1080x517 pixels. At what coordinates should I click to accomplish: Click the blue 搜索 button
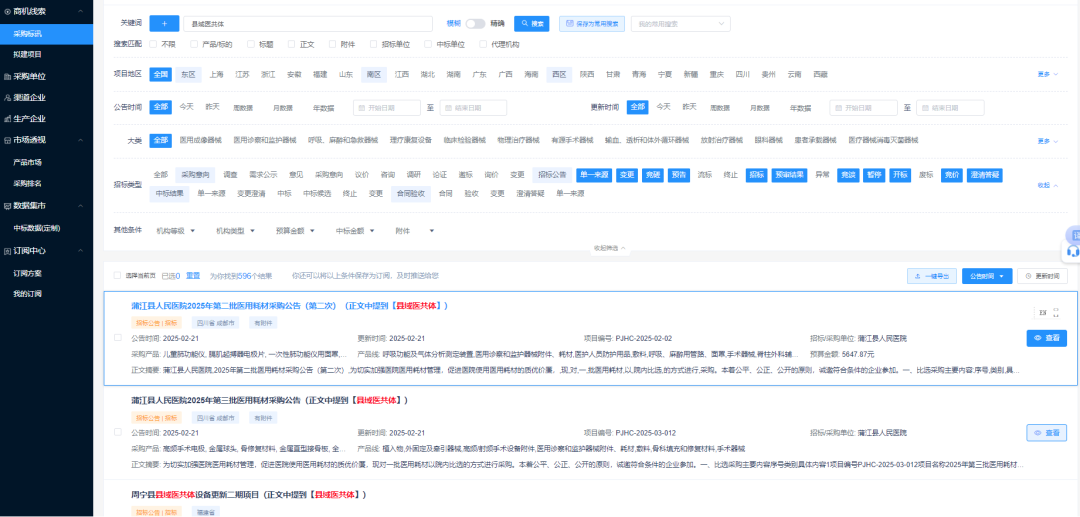(x=532, y=23)
